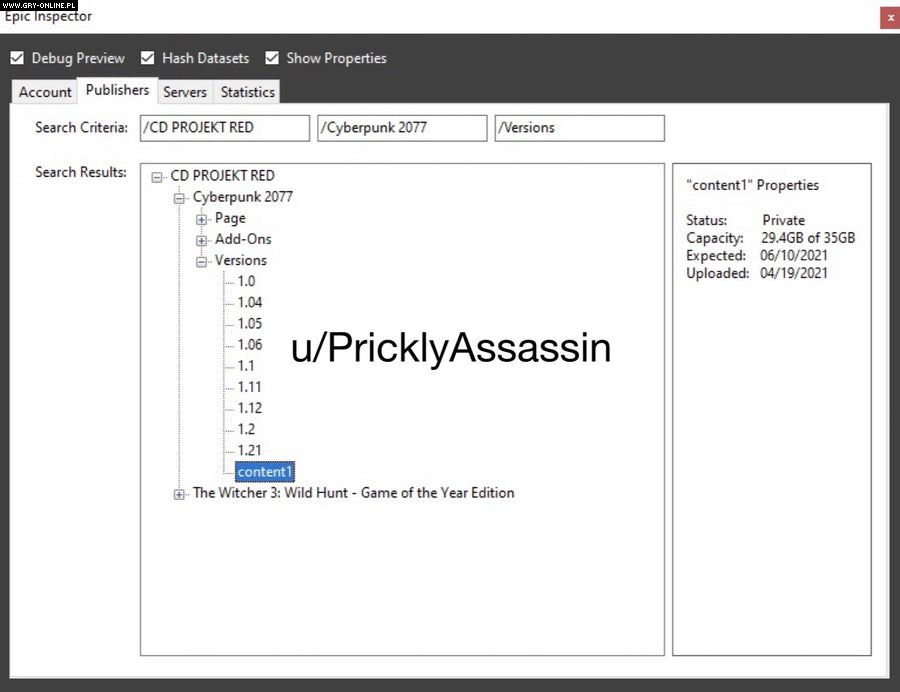Select version 1.21 in the tree
The height and width of the screenshot is (692, 900).
pyautogui.click(x=249, y=450)
